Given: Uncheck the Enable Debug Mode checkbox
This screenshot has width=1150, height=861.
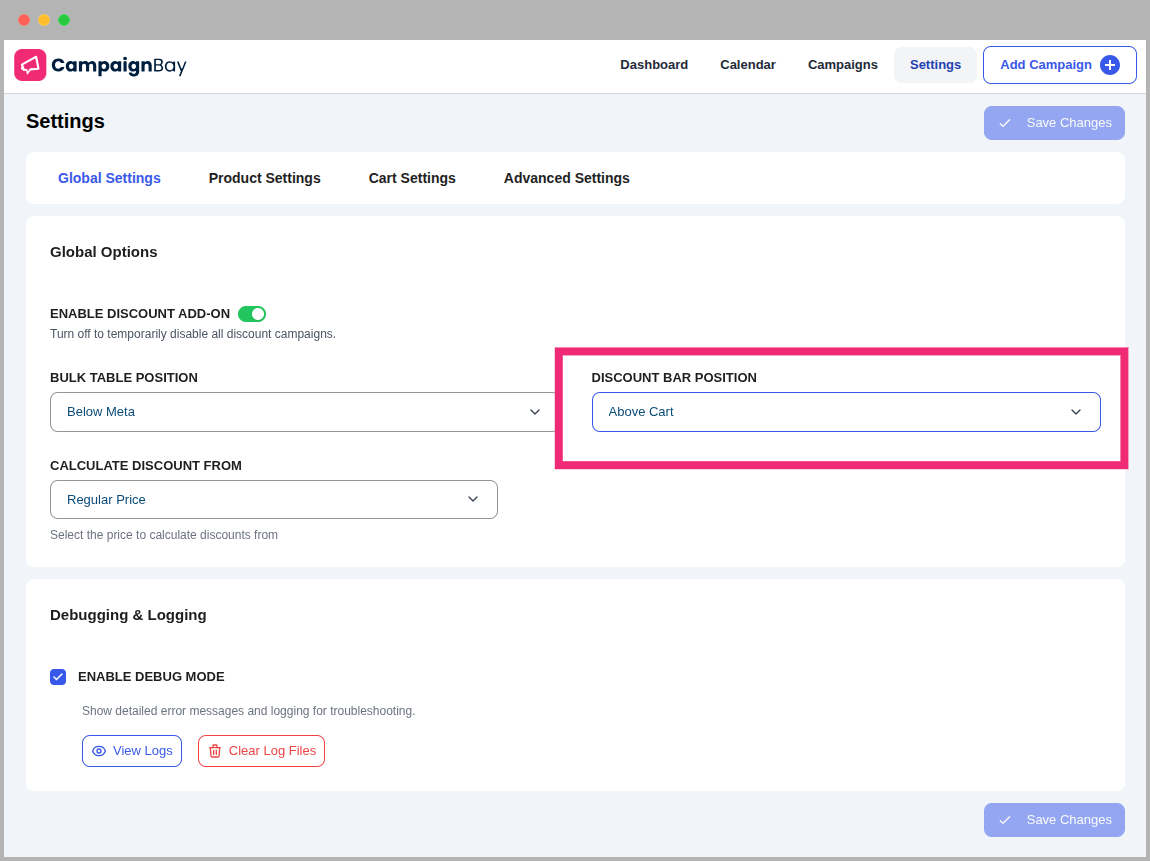Looking at the screenshot, I should coord(58,677).
